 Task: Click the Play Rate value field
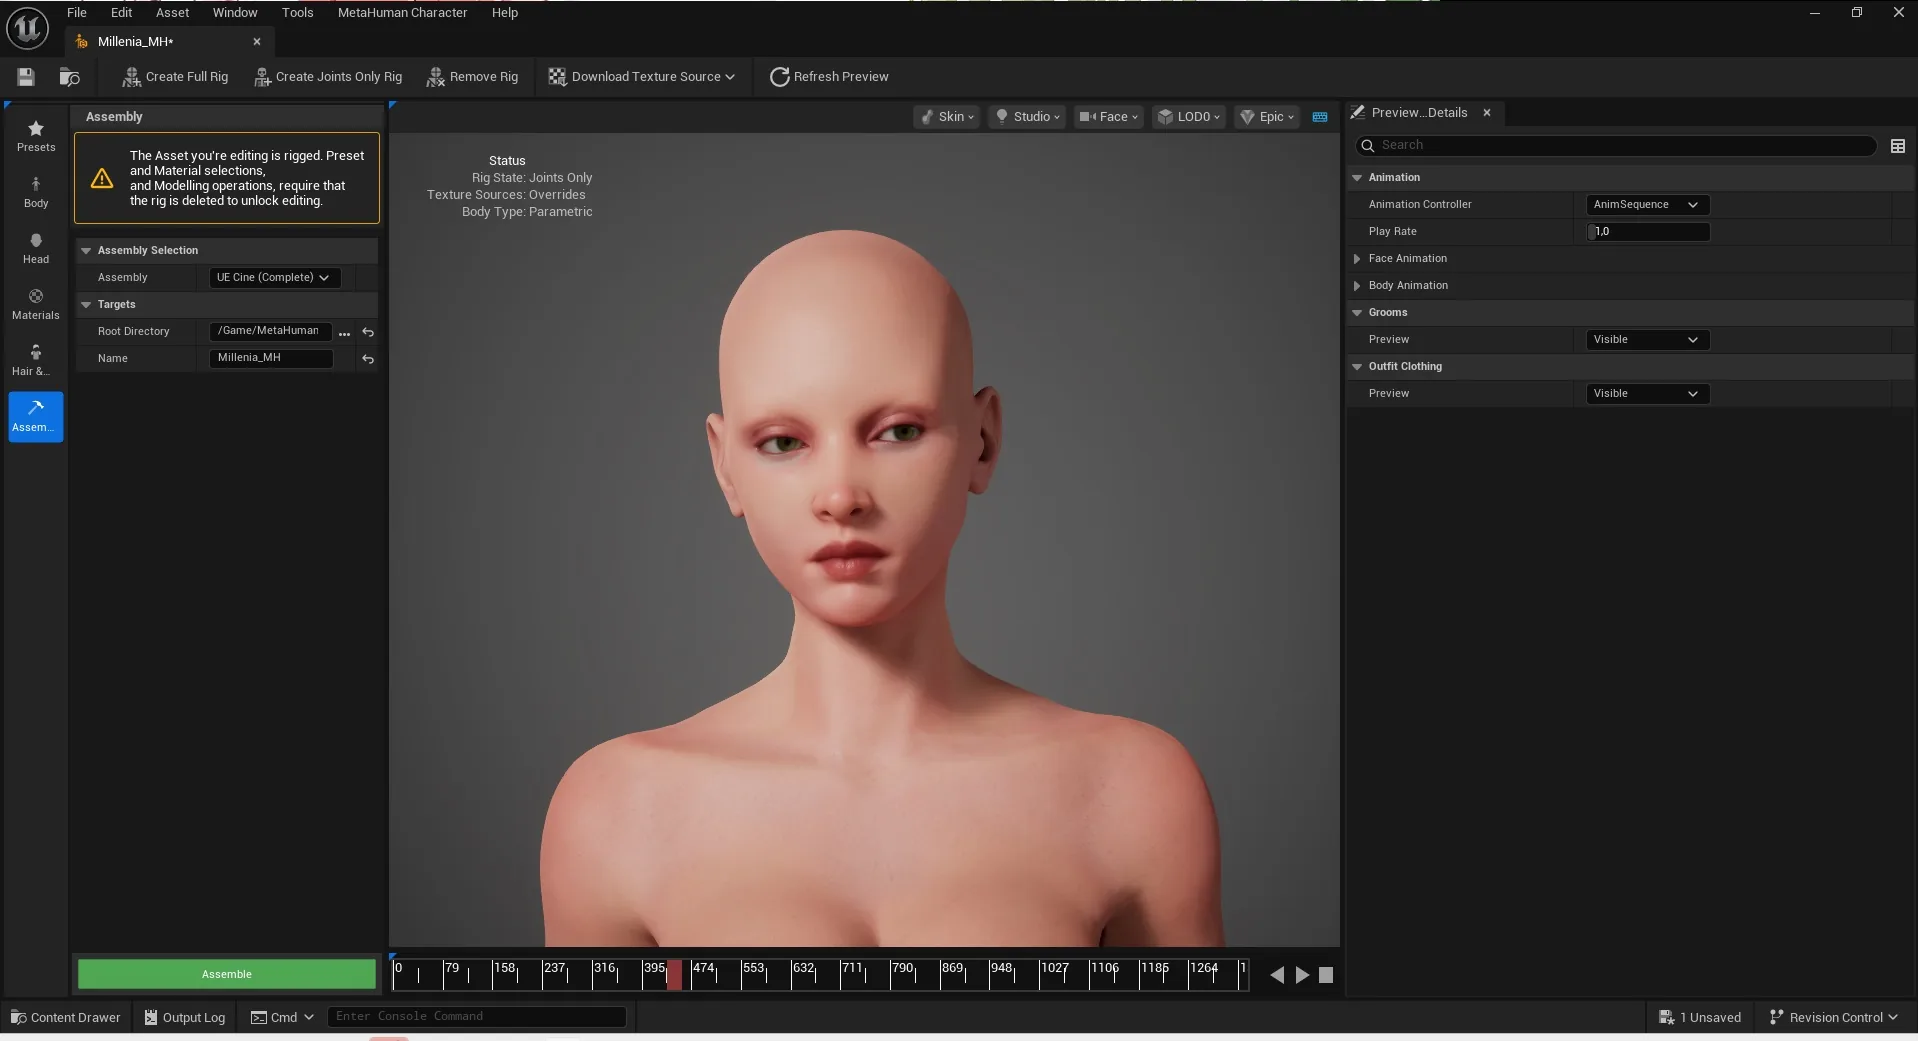[x=1648, y=232]
